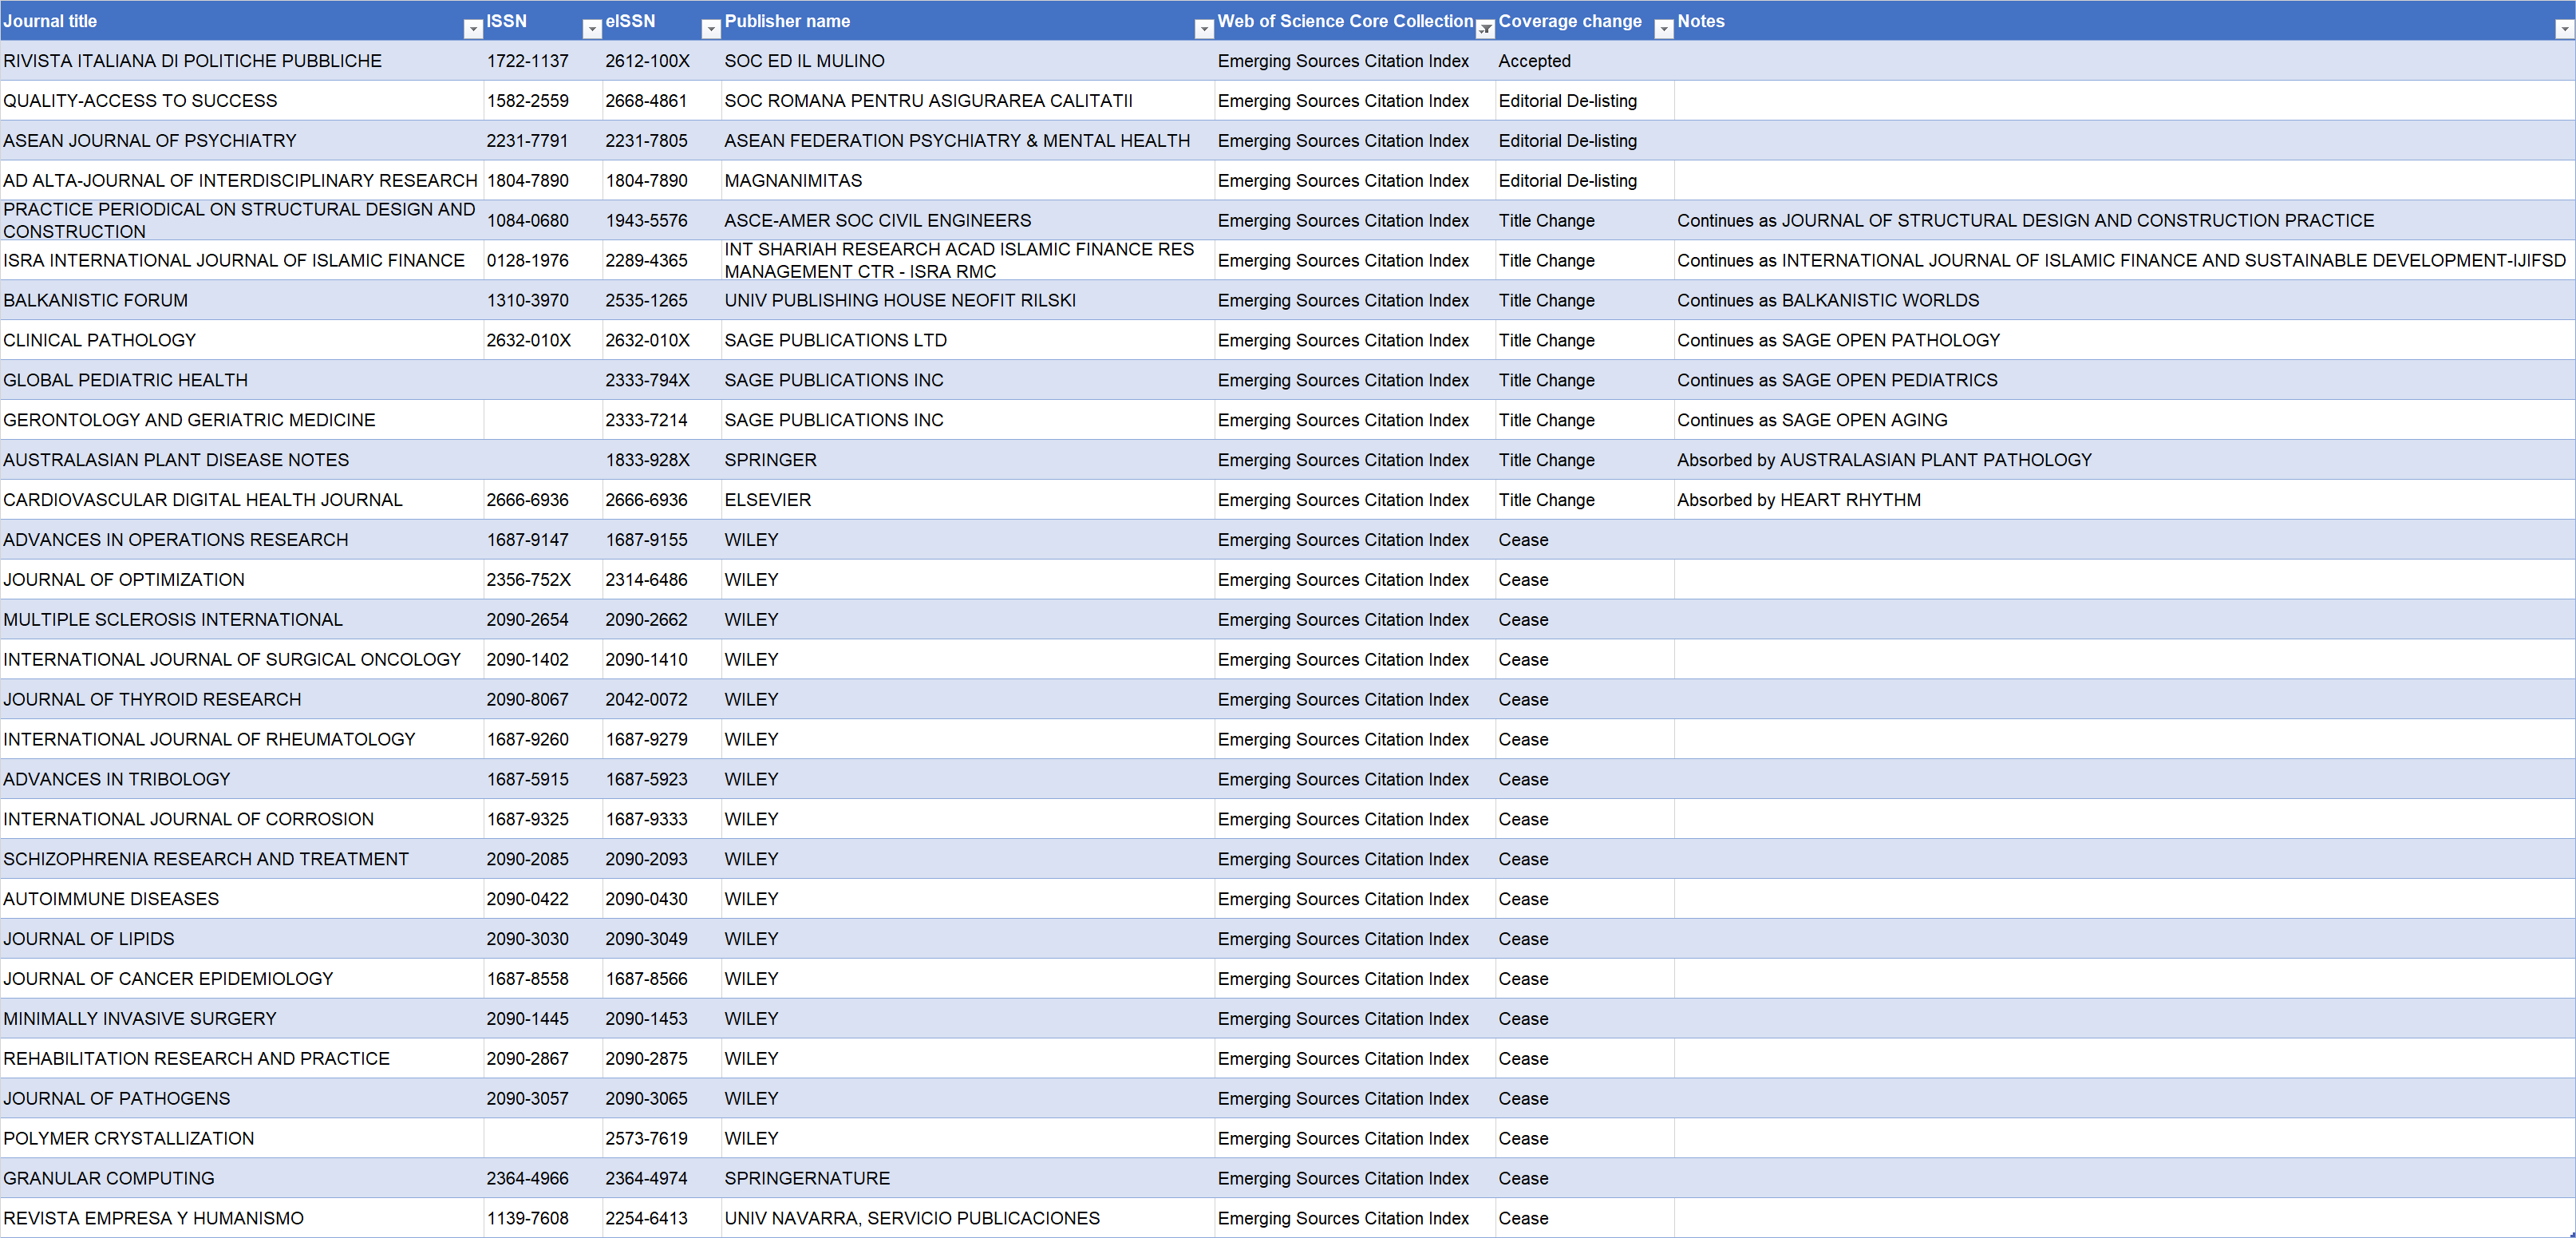Image resolution: width=2576 pixels, height=1238 pixels.
Task: Select publisher cell ELSEVIER
Action: pyautogui.click(x=968, y=500)
